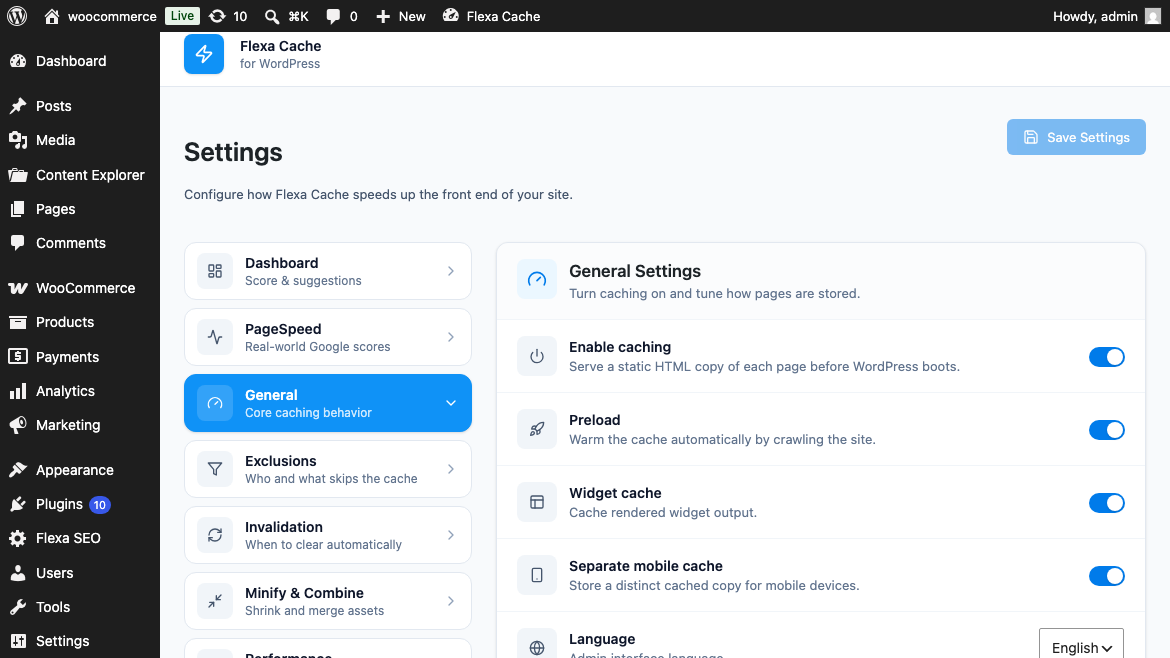
Task: Click the General gauge icon in nav
Action: [x=215, y=403]
